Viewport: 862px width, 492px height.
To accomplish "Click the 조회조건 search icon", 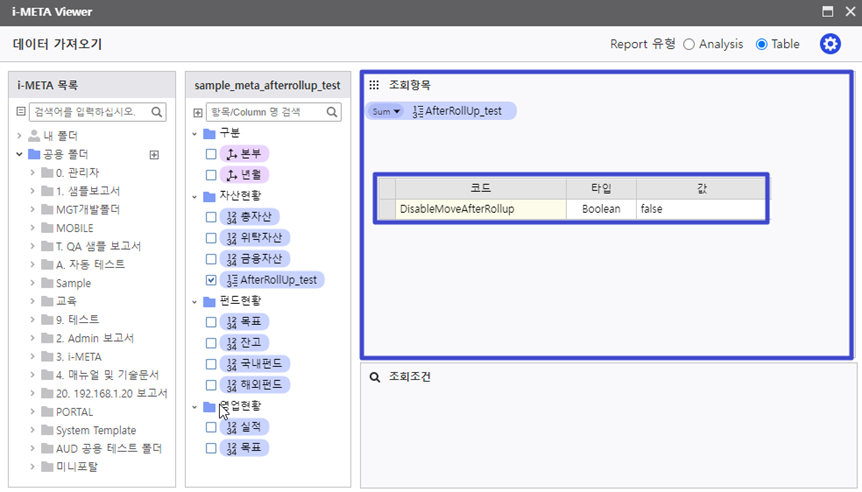I will (374, 378).
